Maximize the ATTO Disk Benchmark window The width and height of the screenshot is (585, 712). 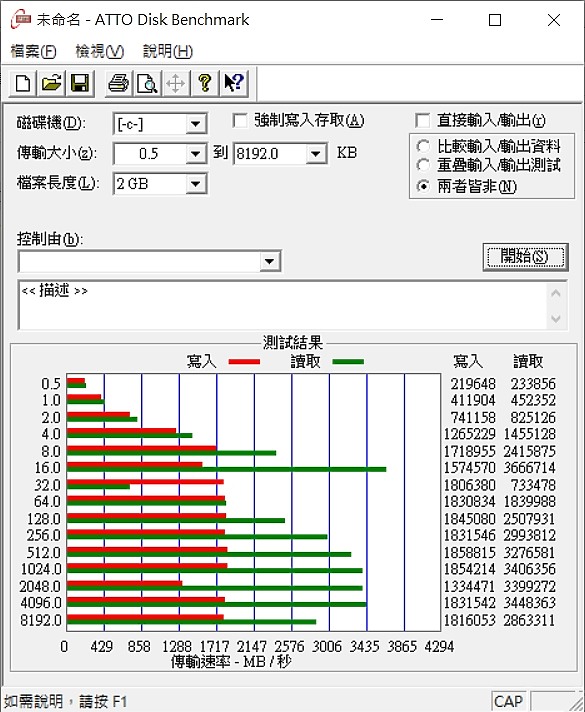[x=495, y=20]
